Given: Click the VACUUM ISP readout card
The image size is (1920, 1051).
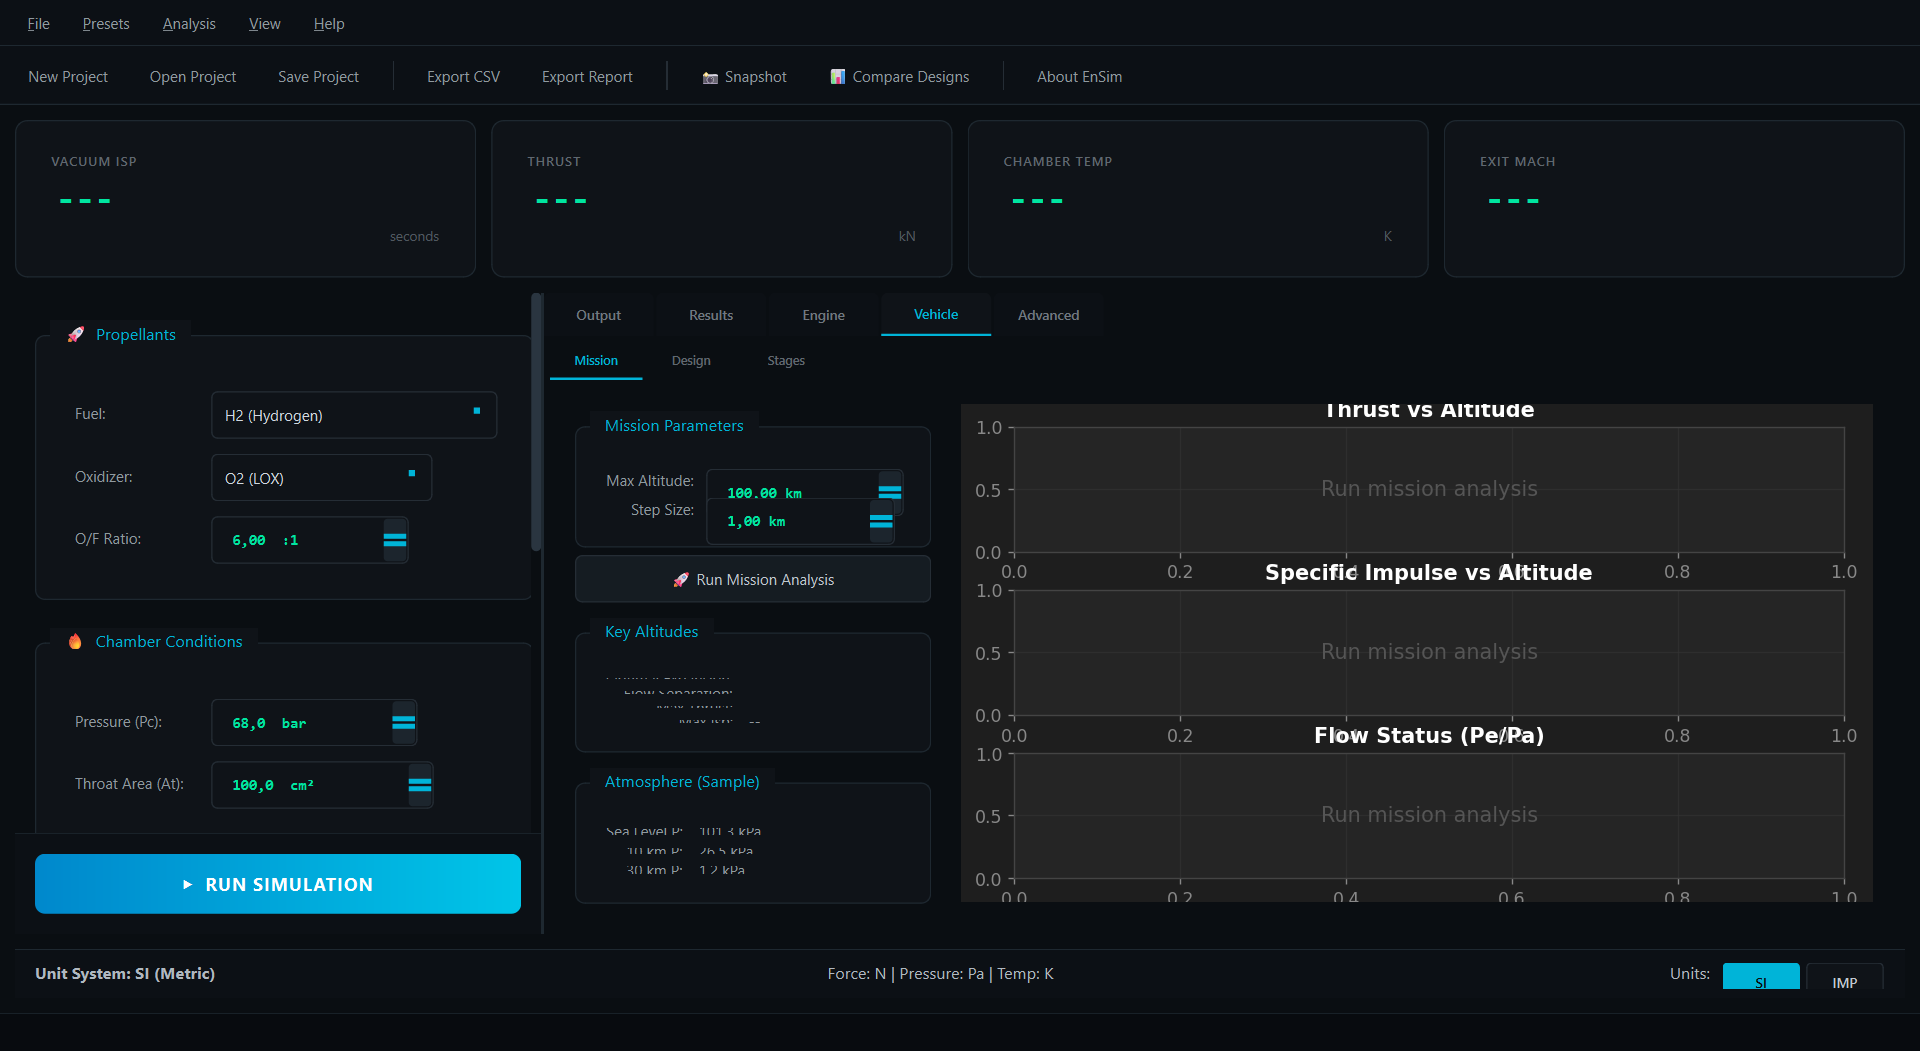Looking at the screenshot, I should [245, 199].
